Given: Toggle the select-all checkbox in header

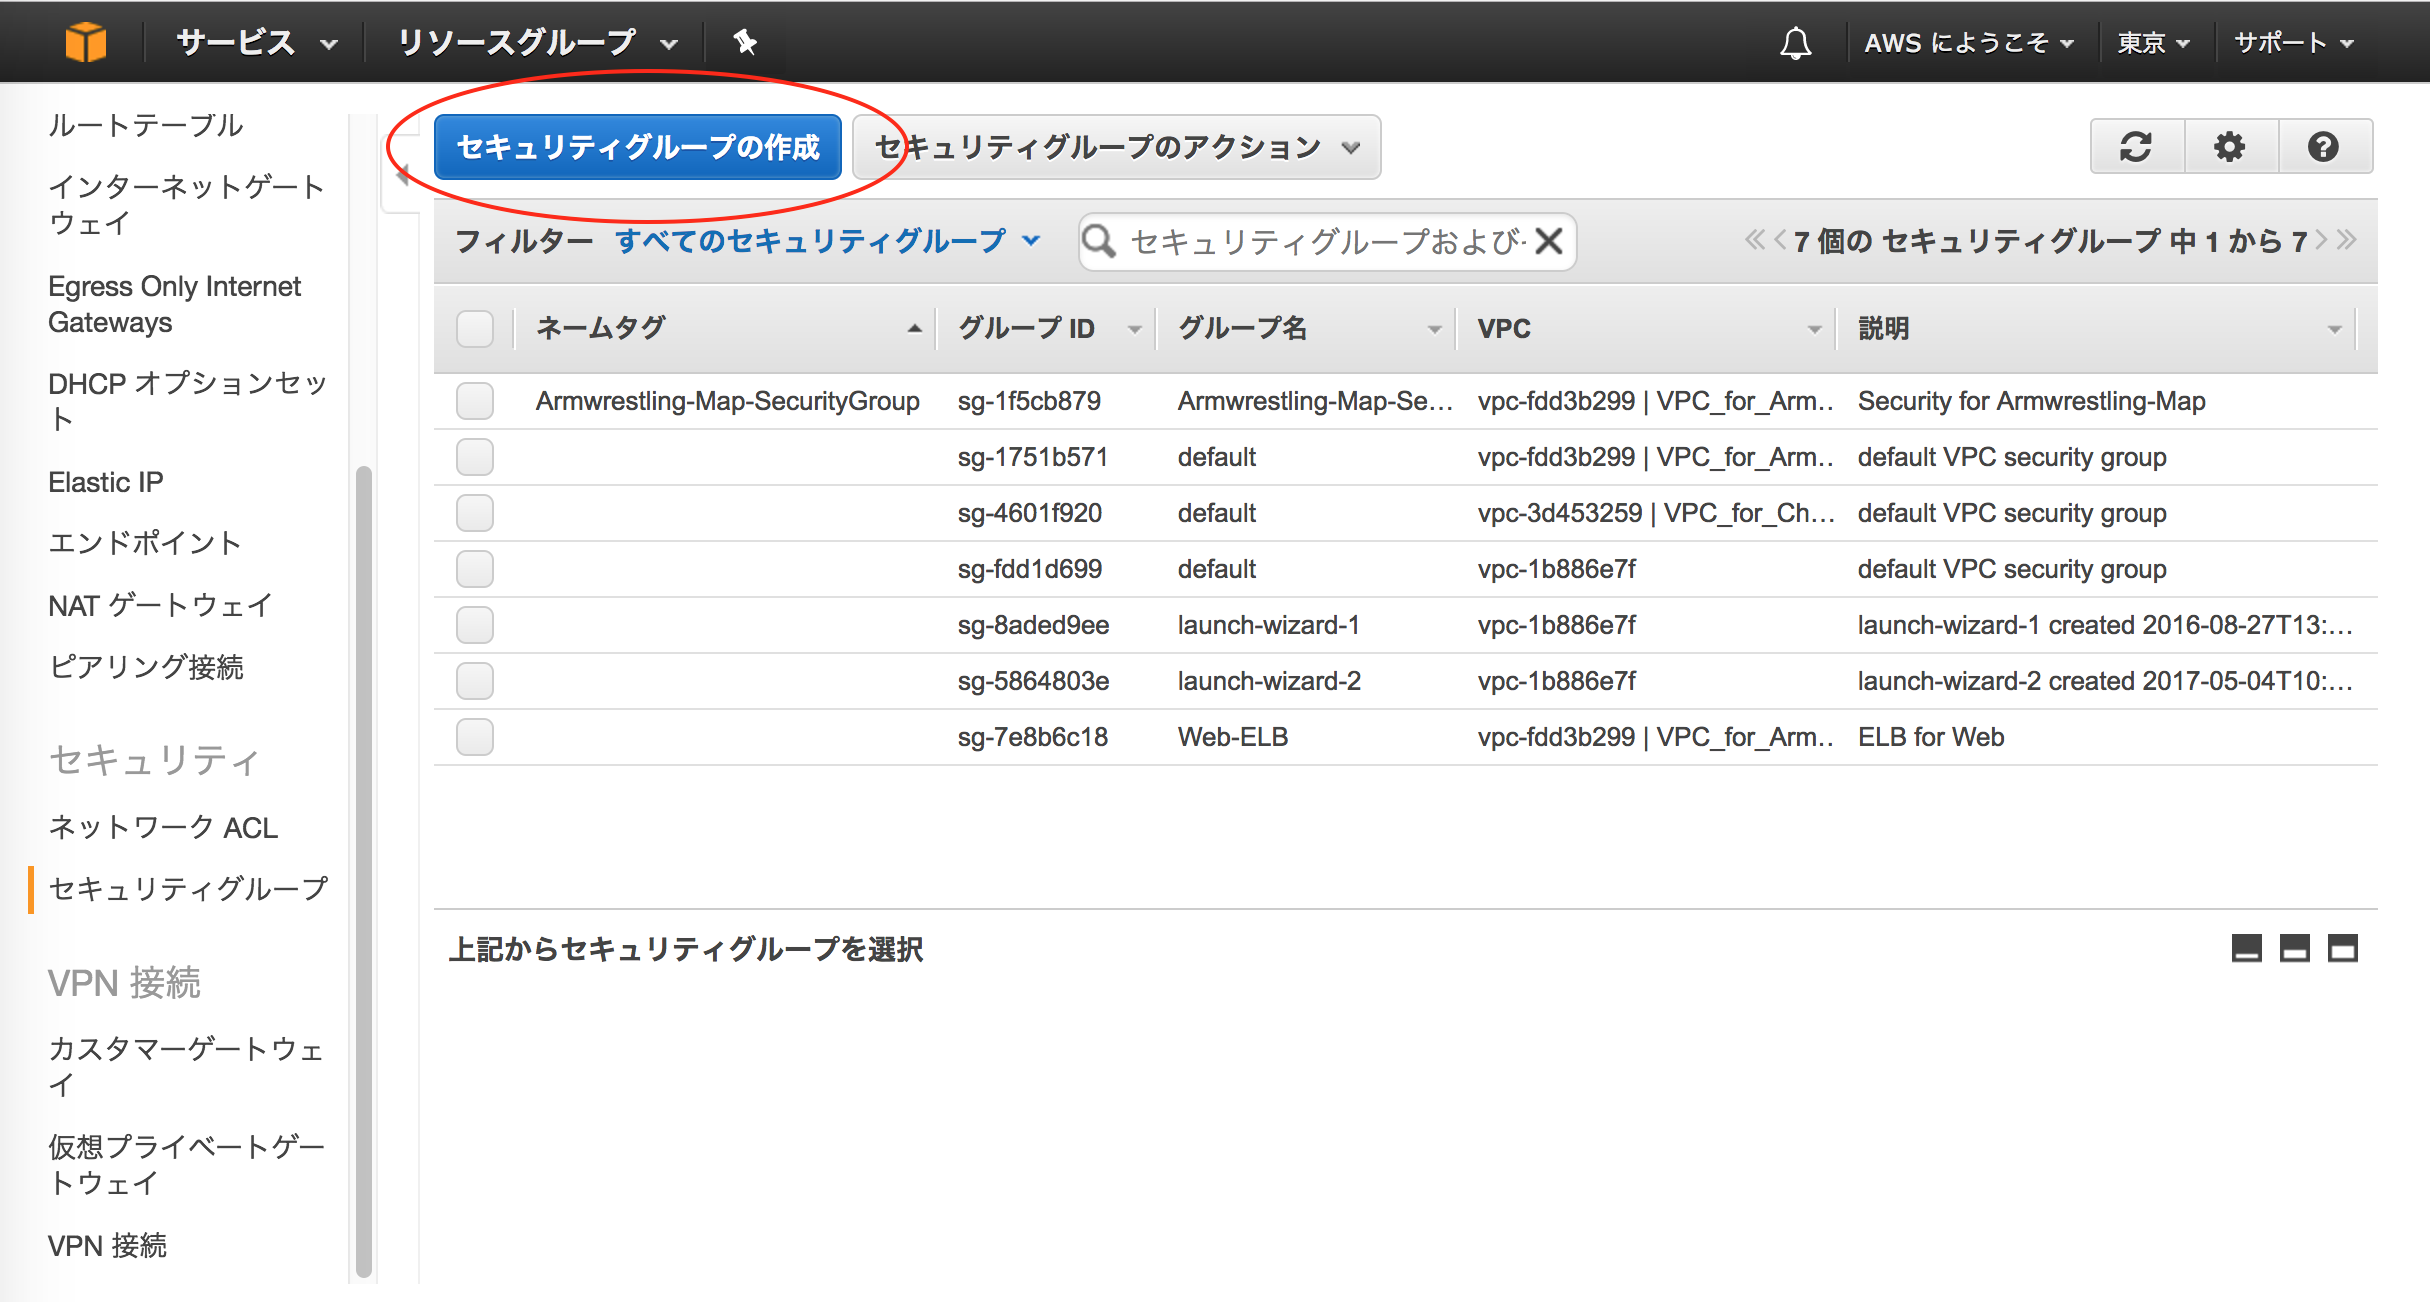Looking at the screenshot, I should pyautogui.click(x=475, y=328).
